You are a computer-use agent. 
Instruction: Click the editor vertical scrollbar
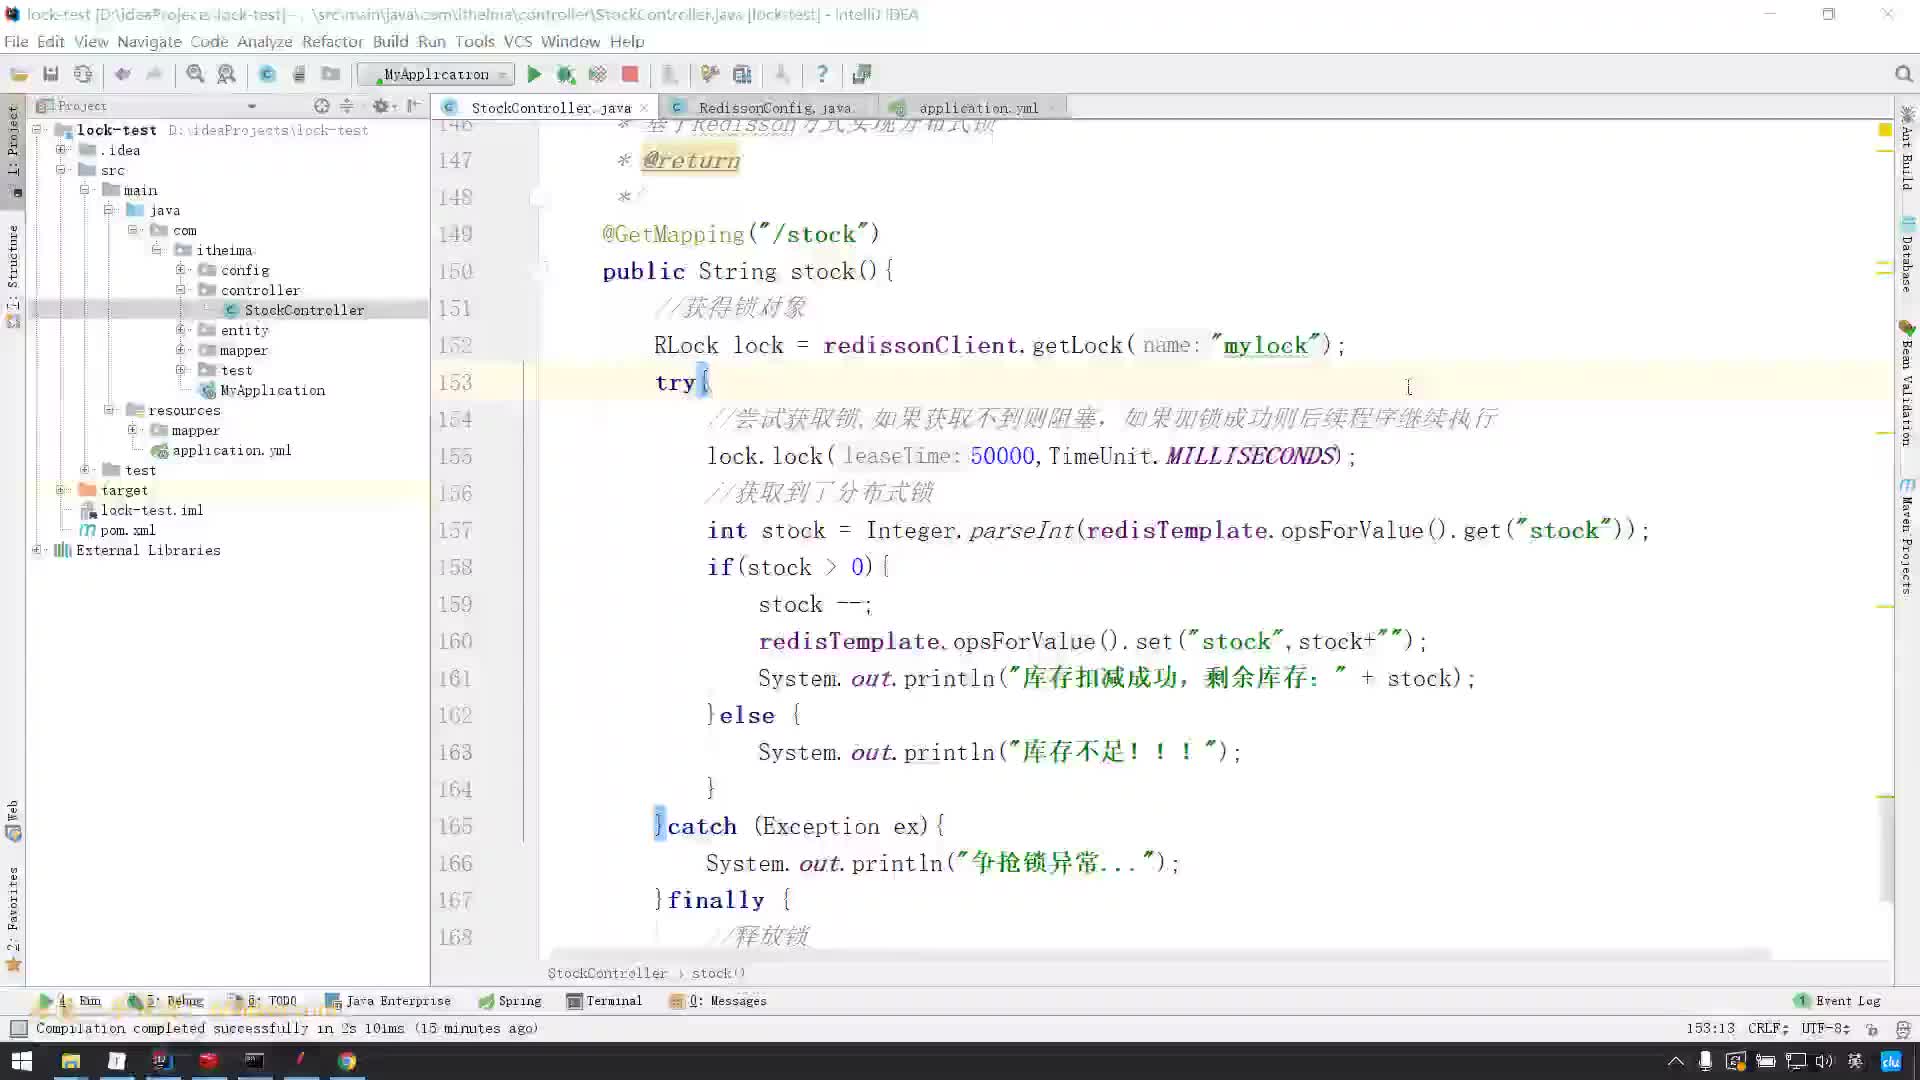click(x=1886, y=851)
